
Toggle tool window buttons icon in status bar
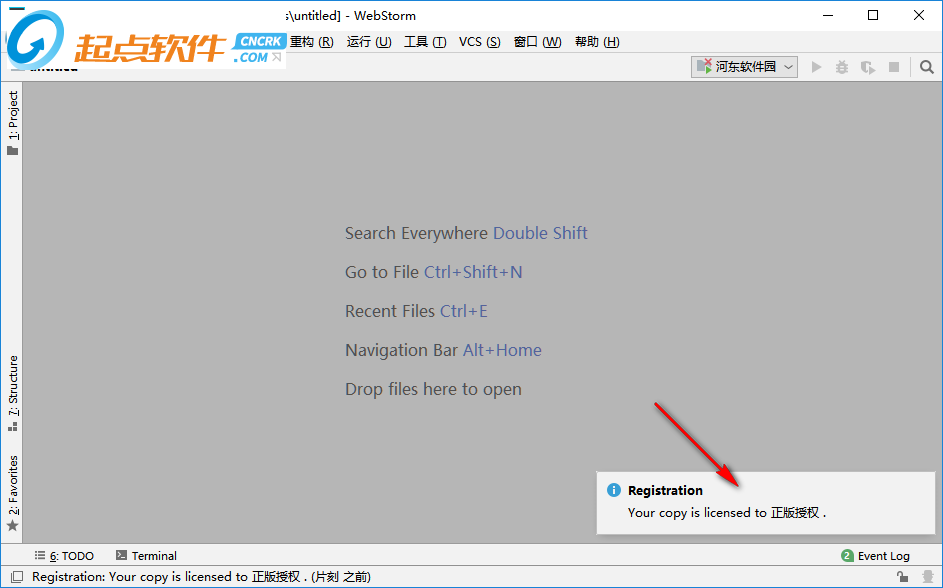[x=17, y=577]
